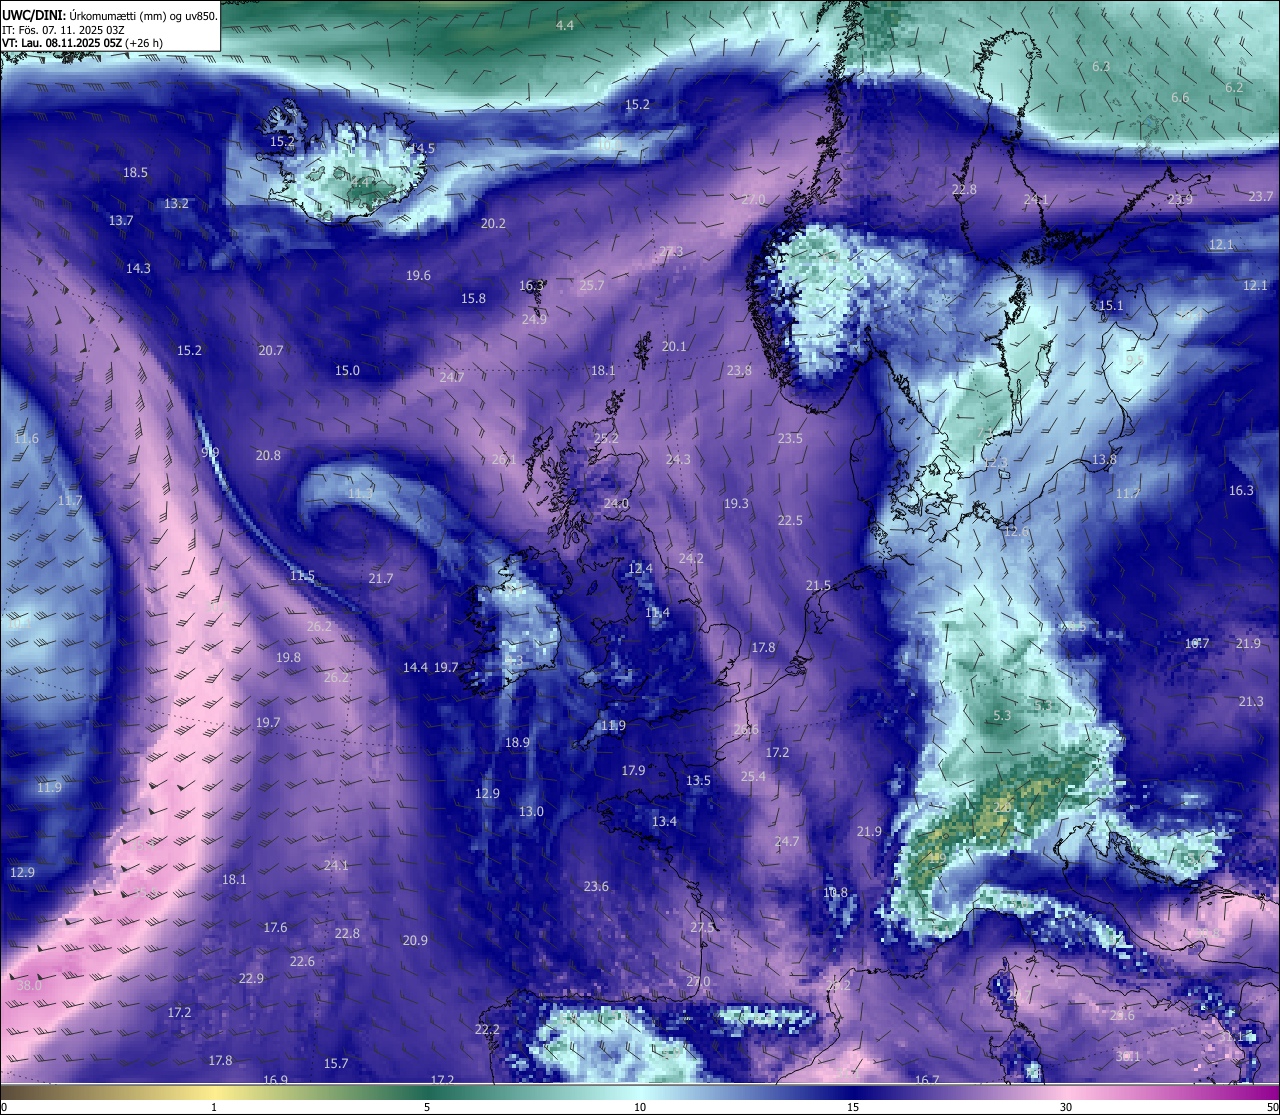Click the colour scale tick labelled 1
The image size is (1280, 1115).
tap(214, 1107)
